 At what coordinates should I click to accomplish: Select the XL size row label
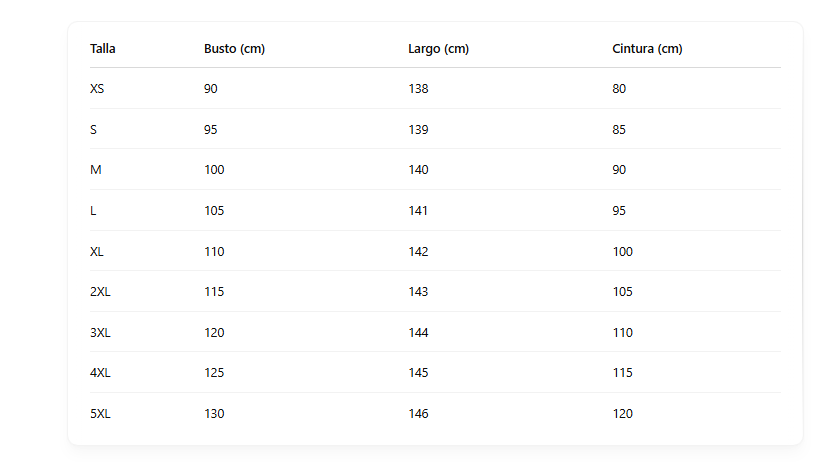tap(97, 251)
